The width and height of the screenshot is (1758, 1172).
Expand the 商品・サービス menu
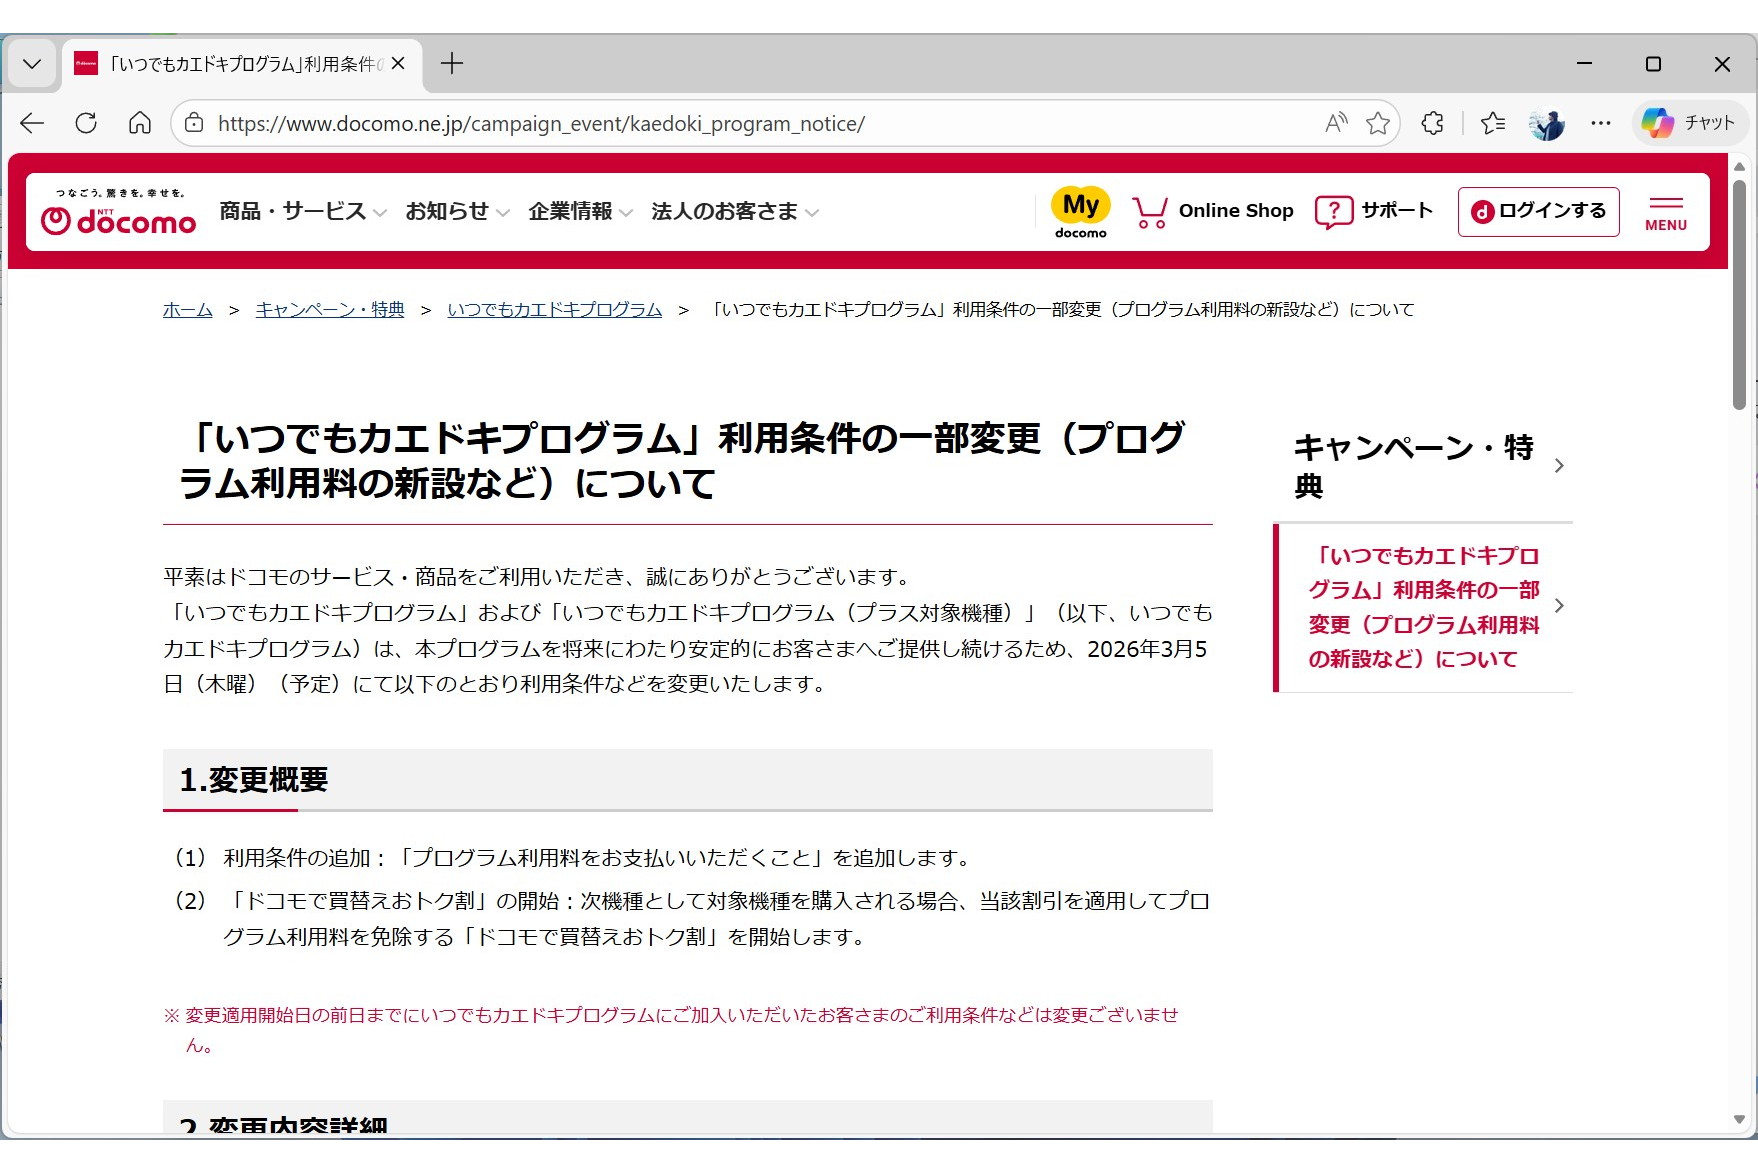[303, 211]
